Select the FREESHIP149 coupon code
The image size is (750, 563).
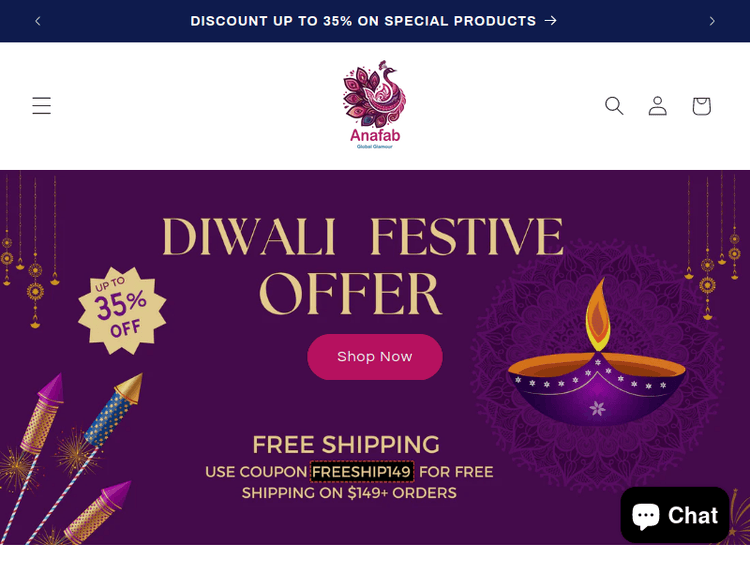click(362, 472)
